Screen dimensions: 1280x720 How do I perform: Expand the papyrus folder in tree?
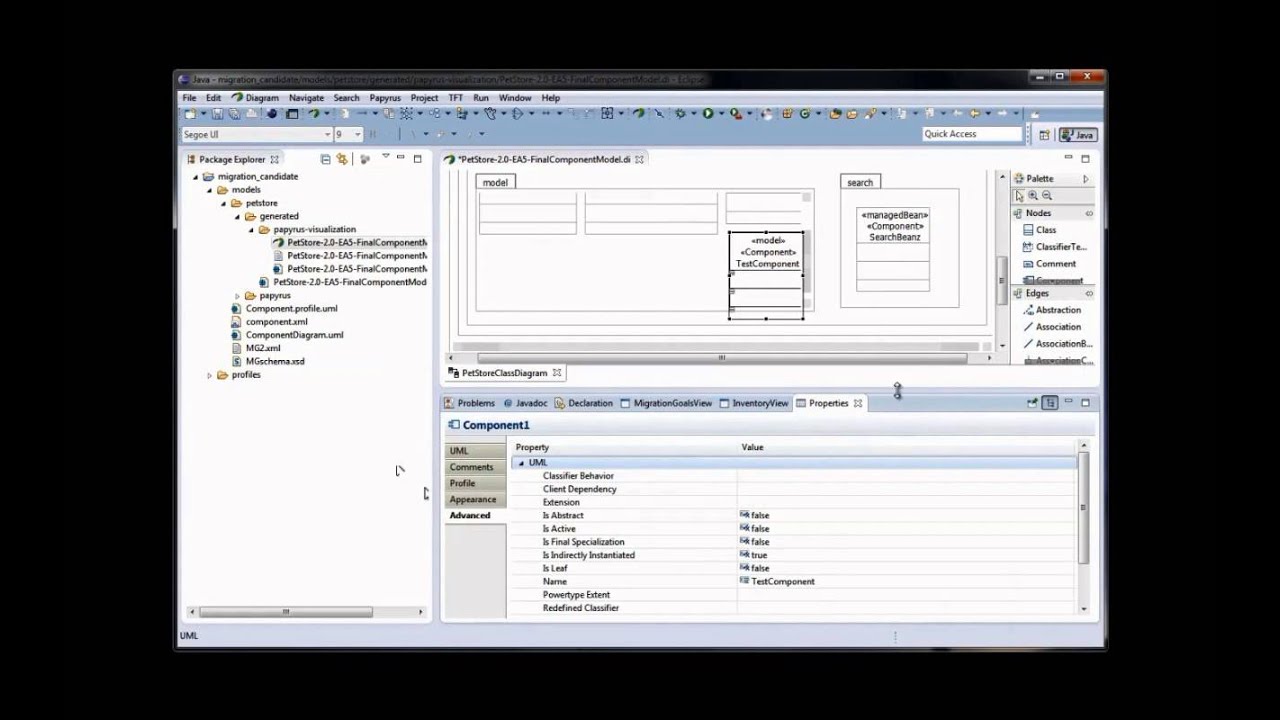[238, 296]
